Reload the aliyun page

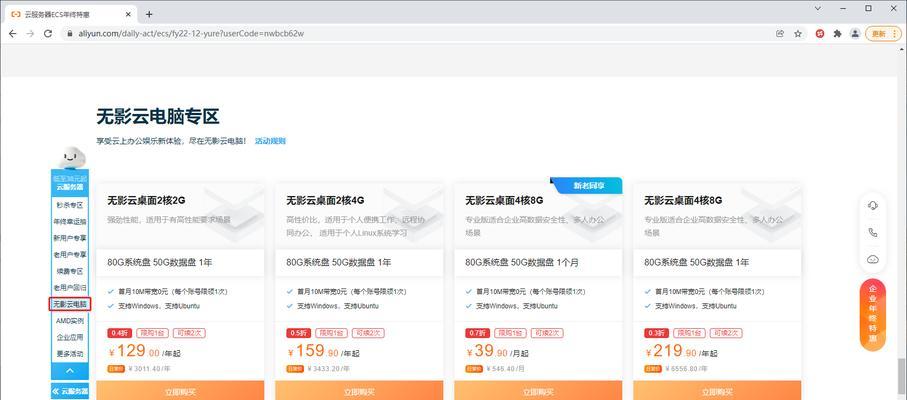pyautogui.click(x=48, y=34)
